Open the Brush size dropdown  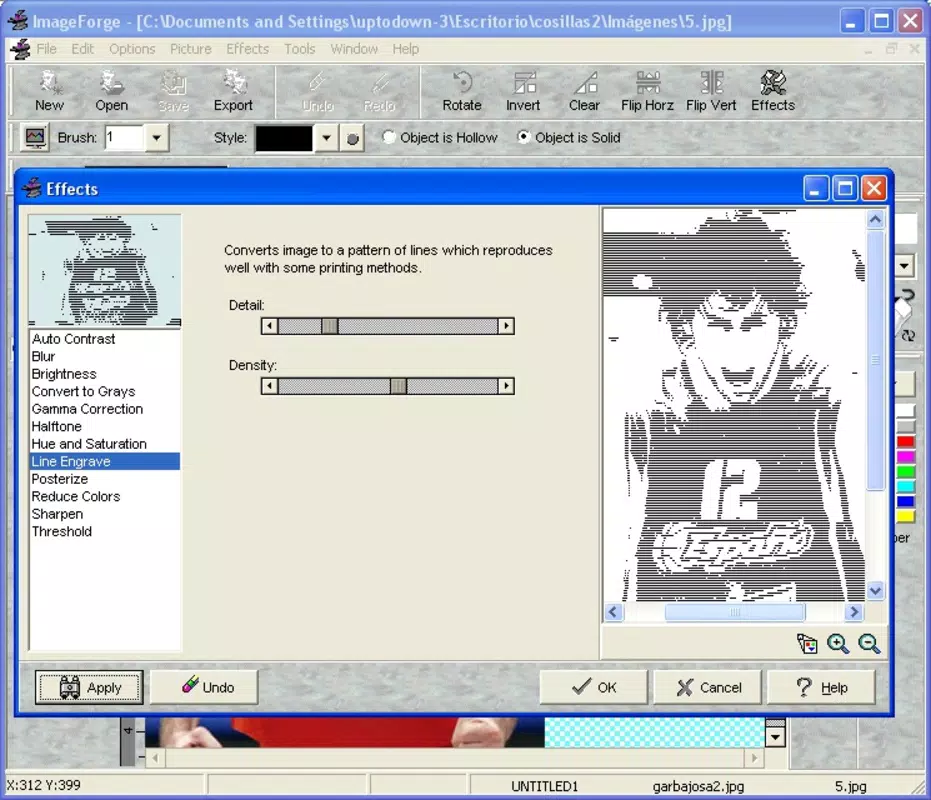[156, 138]
